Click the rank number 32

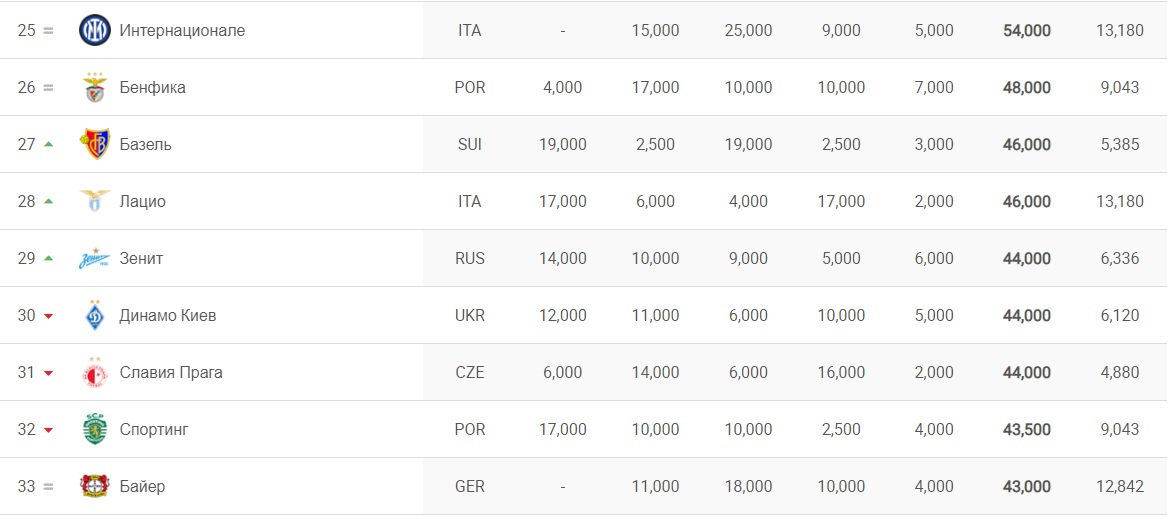(26, 430)
